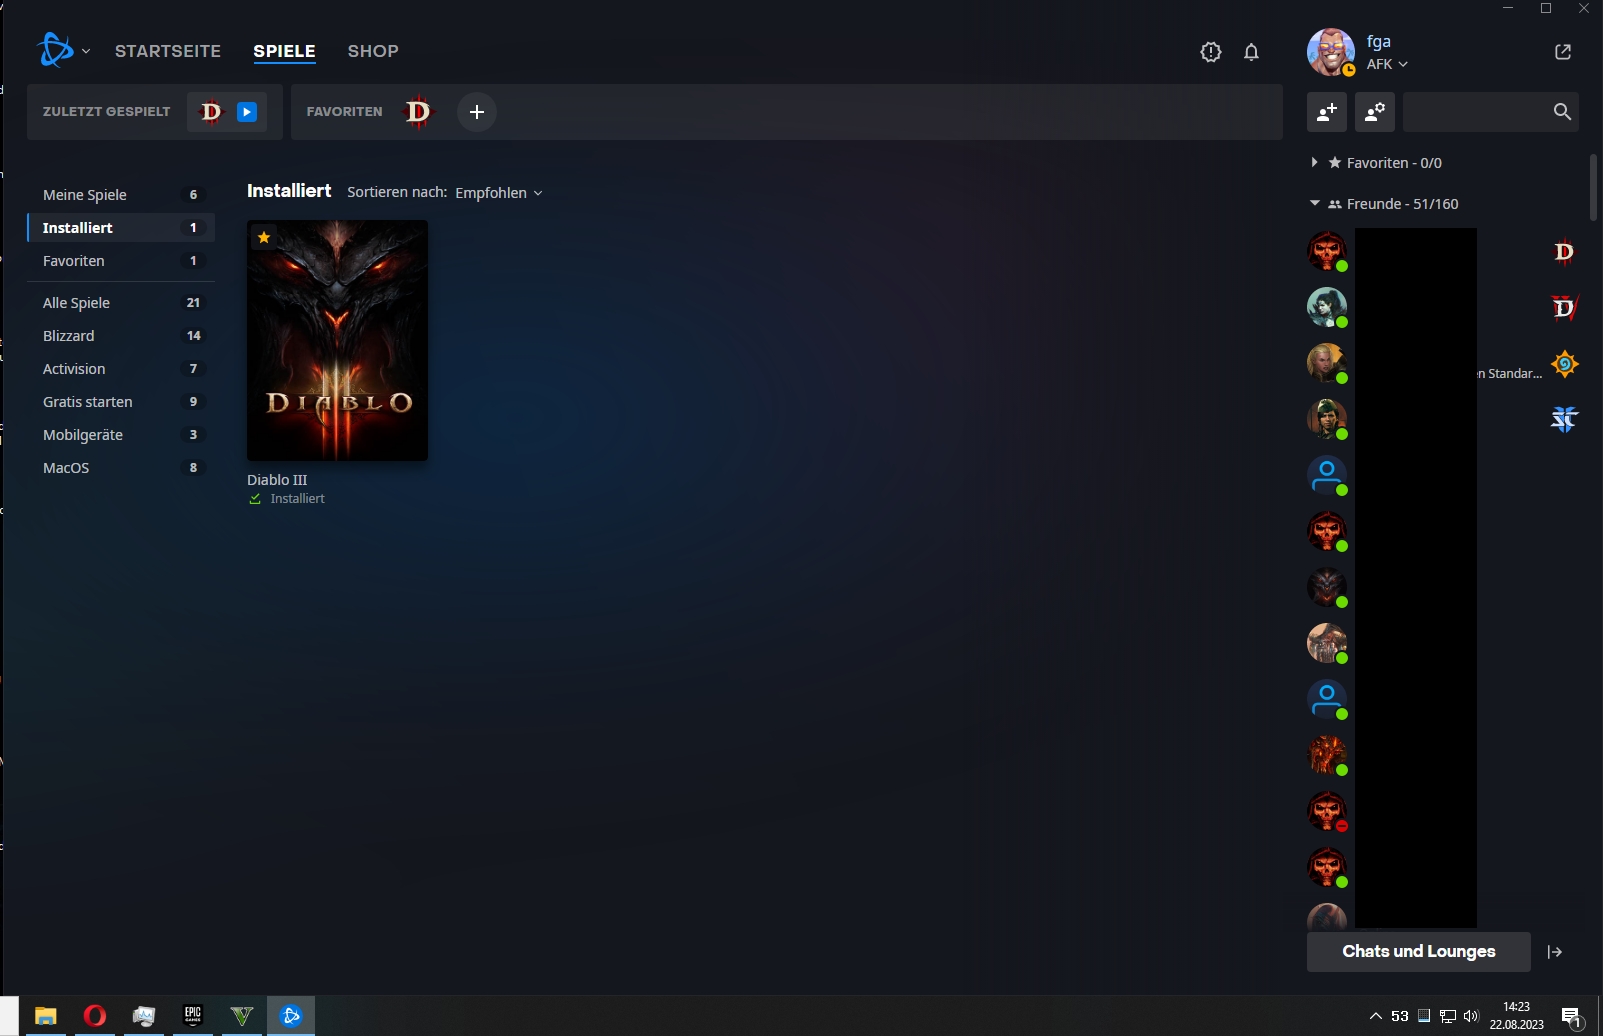The image size is (1603, 1036).
Task: Select the Installiert sidebar category
Action: (x=121, y=228)
